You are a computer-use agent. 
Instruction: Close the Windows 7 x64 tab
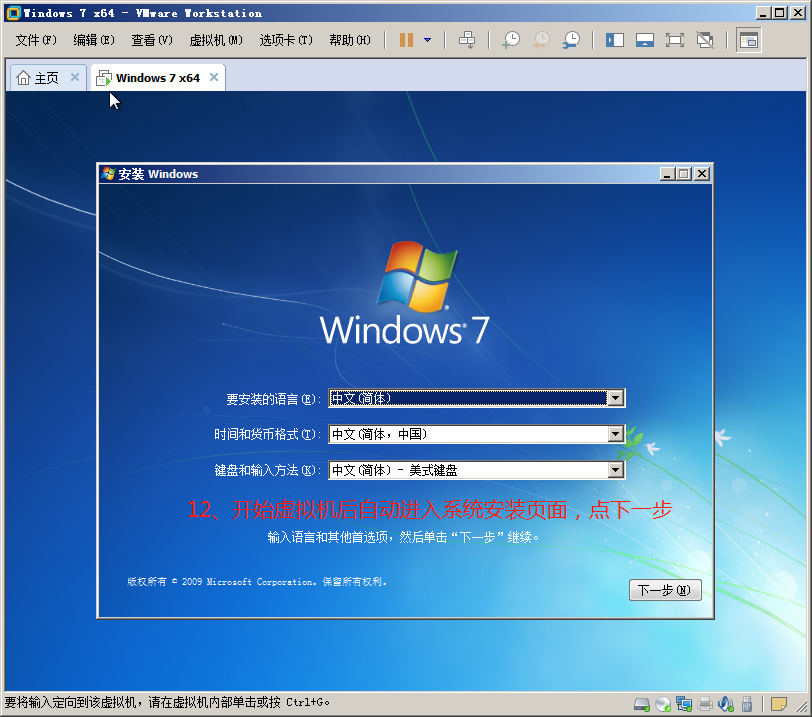[214, 77]
